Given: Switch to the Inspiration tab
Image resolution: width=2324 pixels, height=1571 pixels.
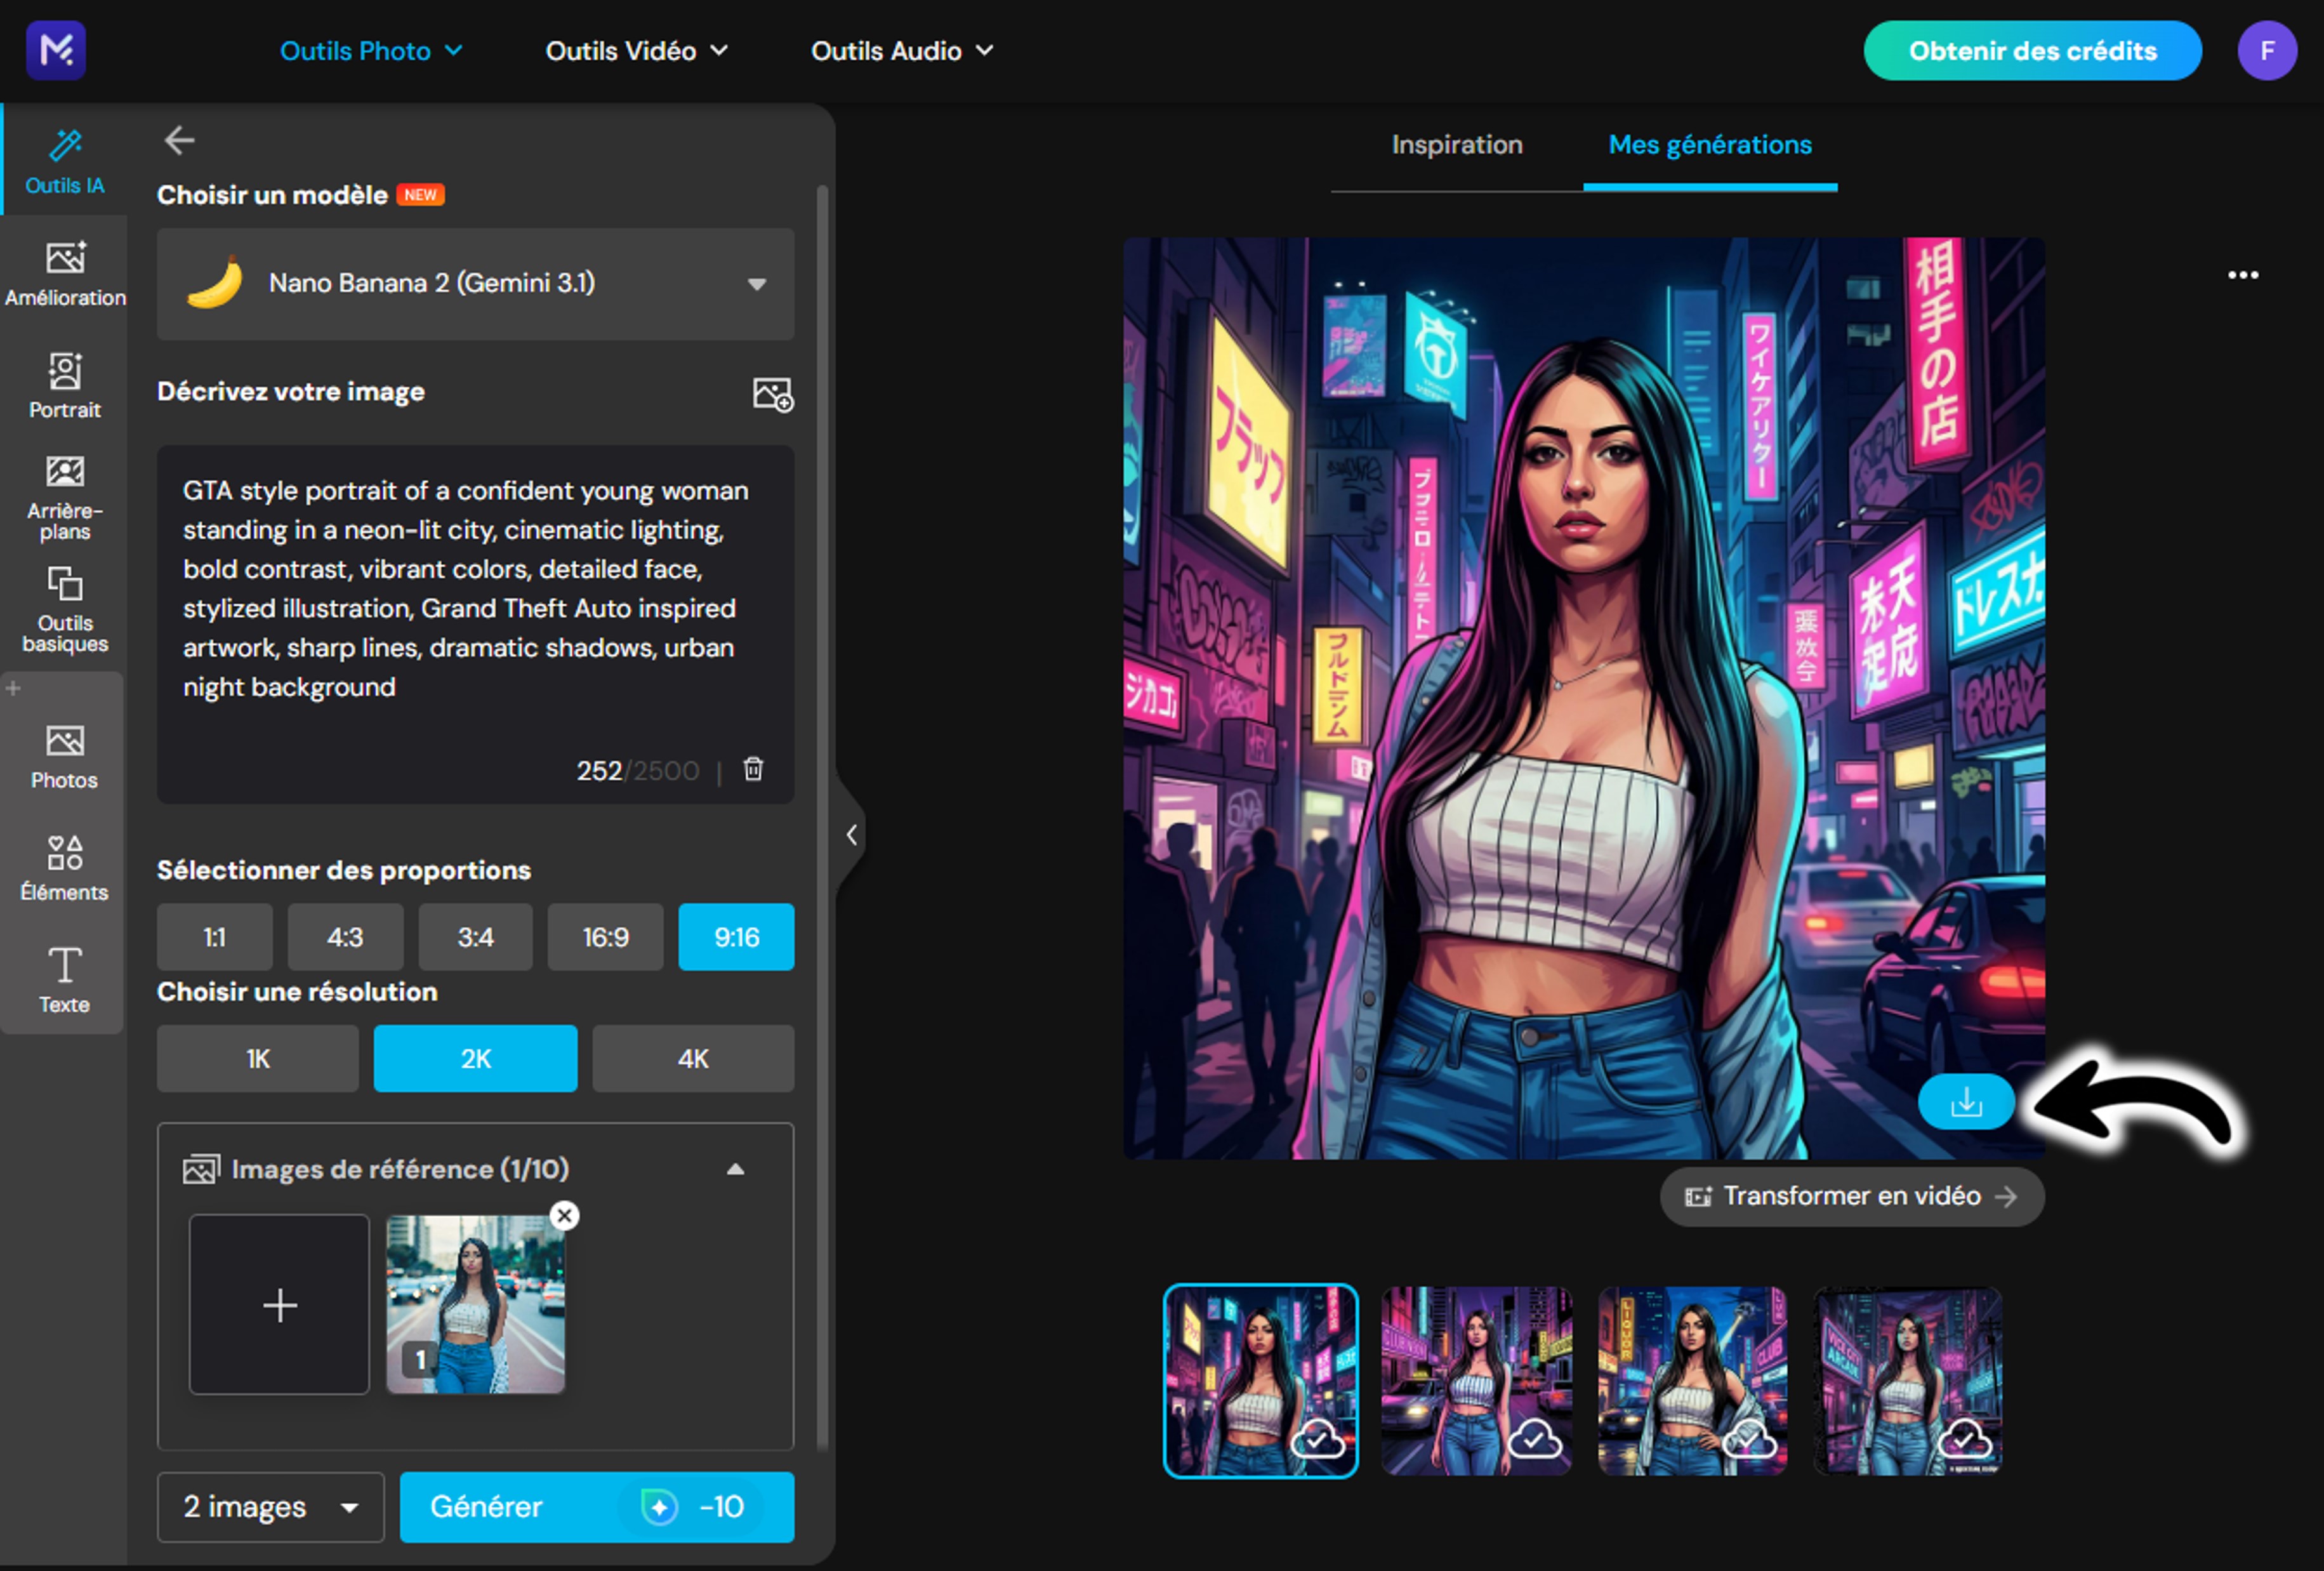Looking at the screenshot, I should (x=1456, y=145).
